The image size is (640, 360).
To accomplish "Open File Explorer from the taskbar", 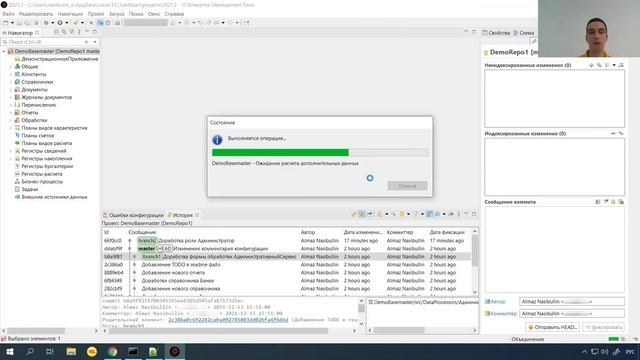I will [x=71, y=351].
